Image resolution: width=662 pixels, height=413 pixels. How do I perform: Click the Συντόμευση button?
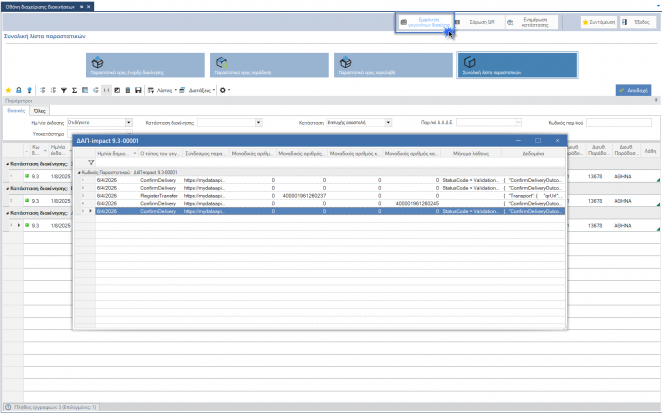[598, 22]
